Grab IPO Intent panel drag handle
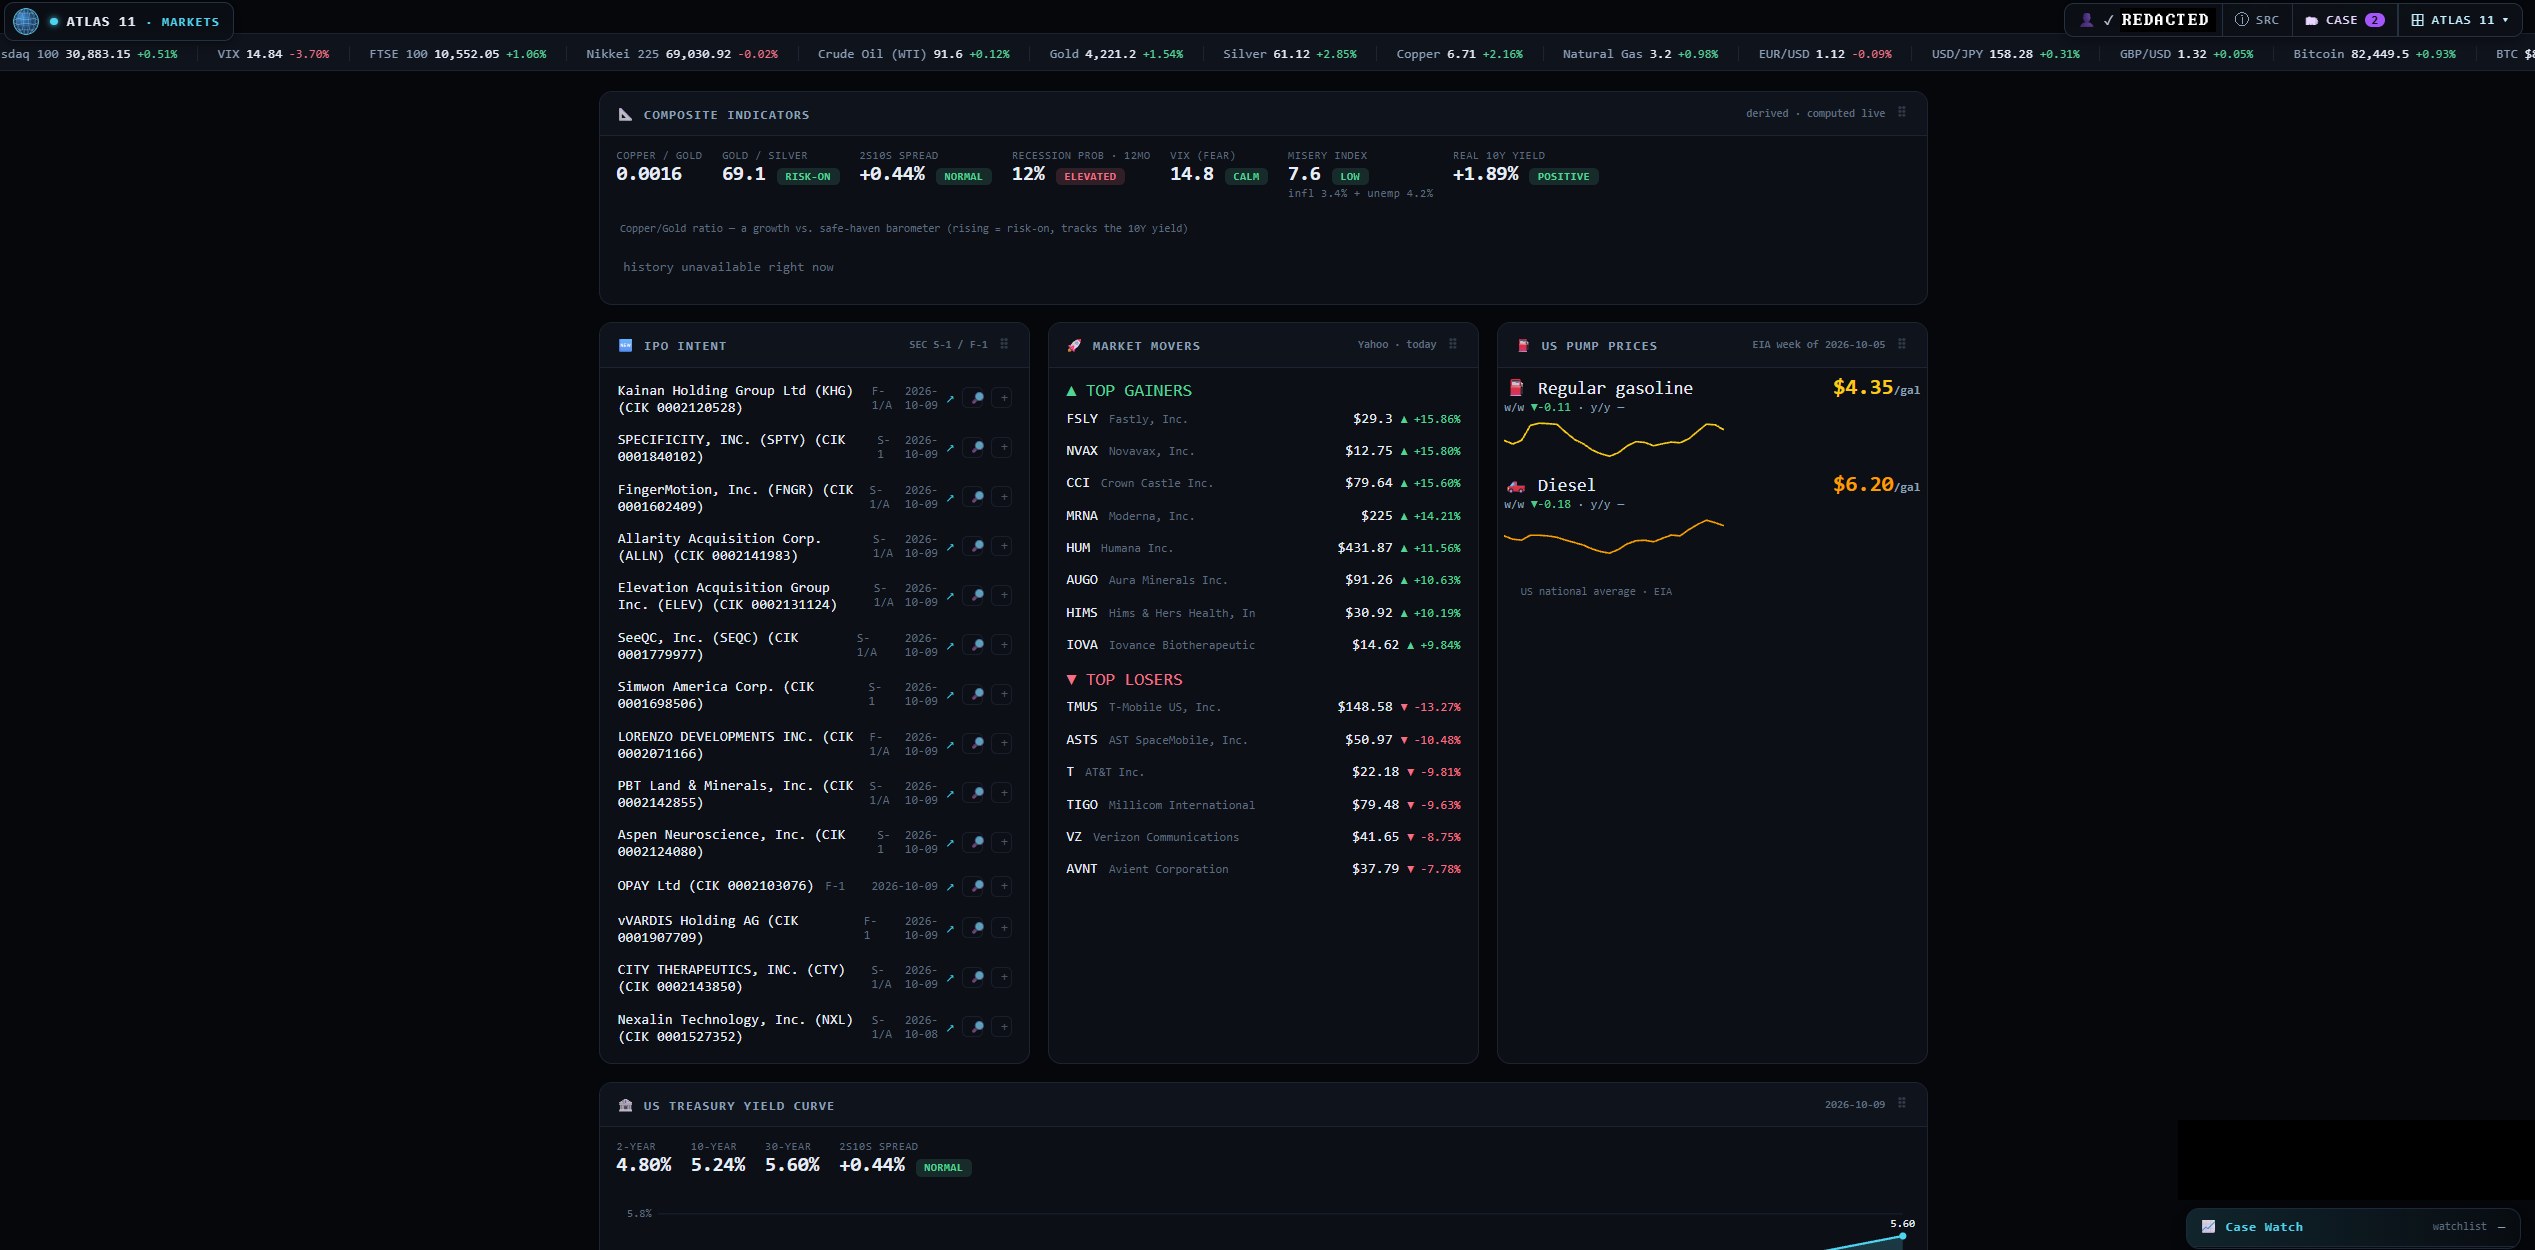2535x1250 pixels. 1004,344
